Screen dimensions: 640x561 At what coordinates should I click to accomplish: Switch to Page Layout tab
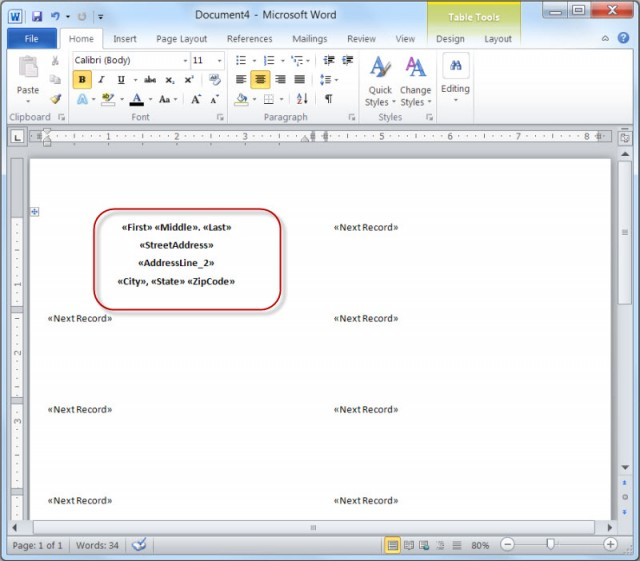point(182,39)
